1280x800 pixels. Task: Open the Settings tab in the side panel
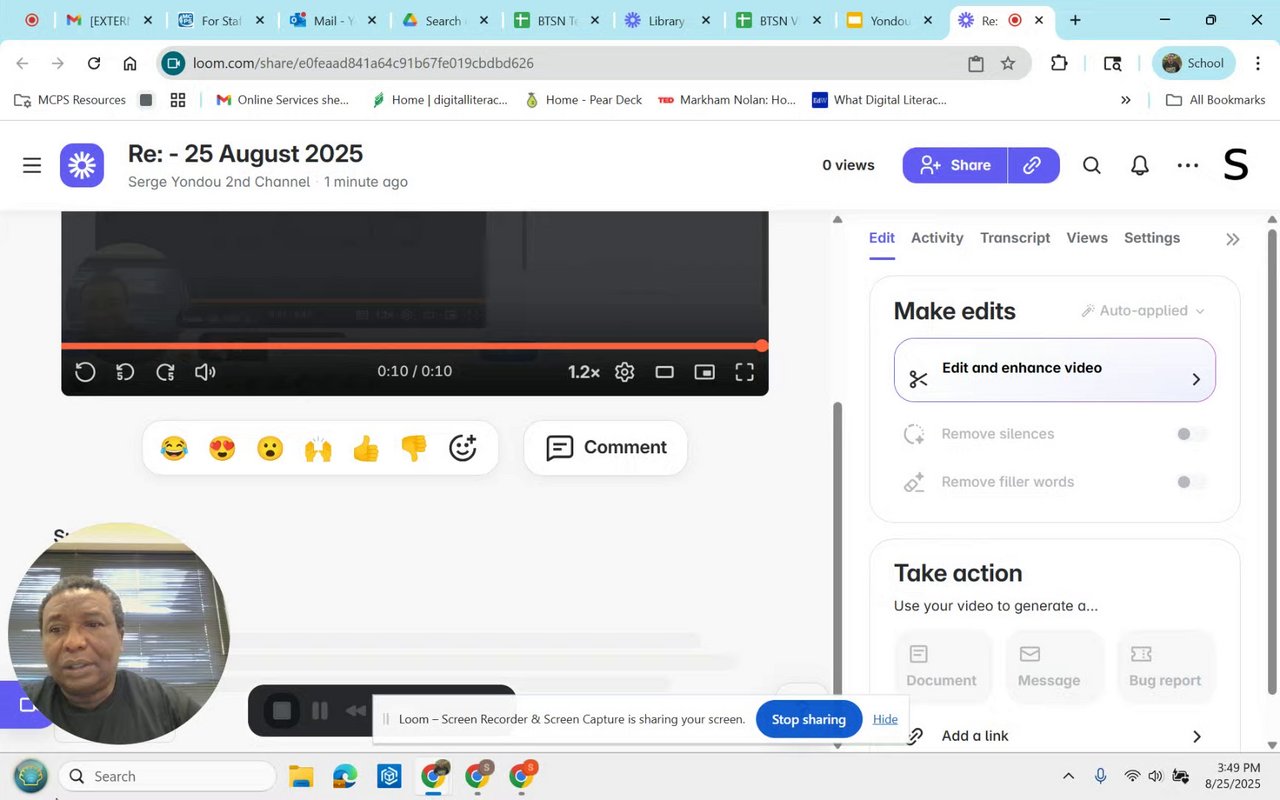point(1152,238)
